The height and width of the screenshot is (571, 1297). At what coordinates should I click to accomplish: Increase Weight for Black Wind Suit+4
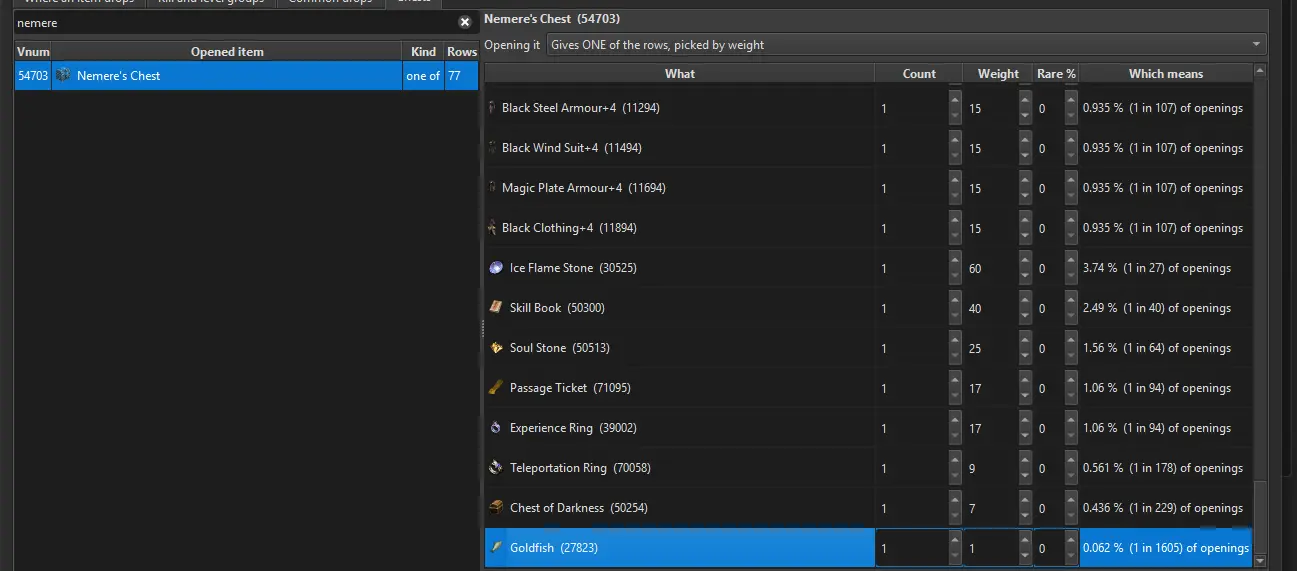(x=1025, y=140)
